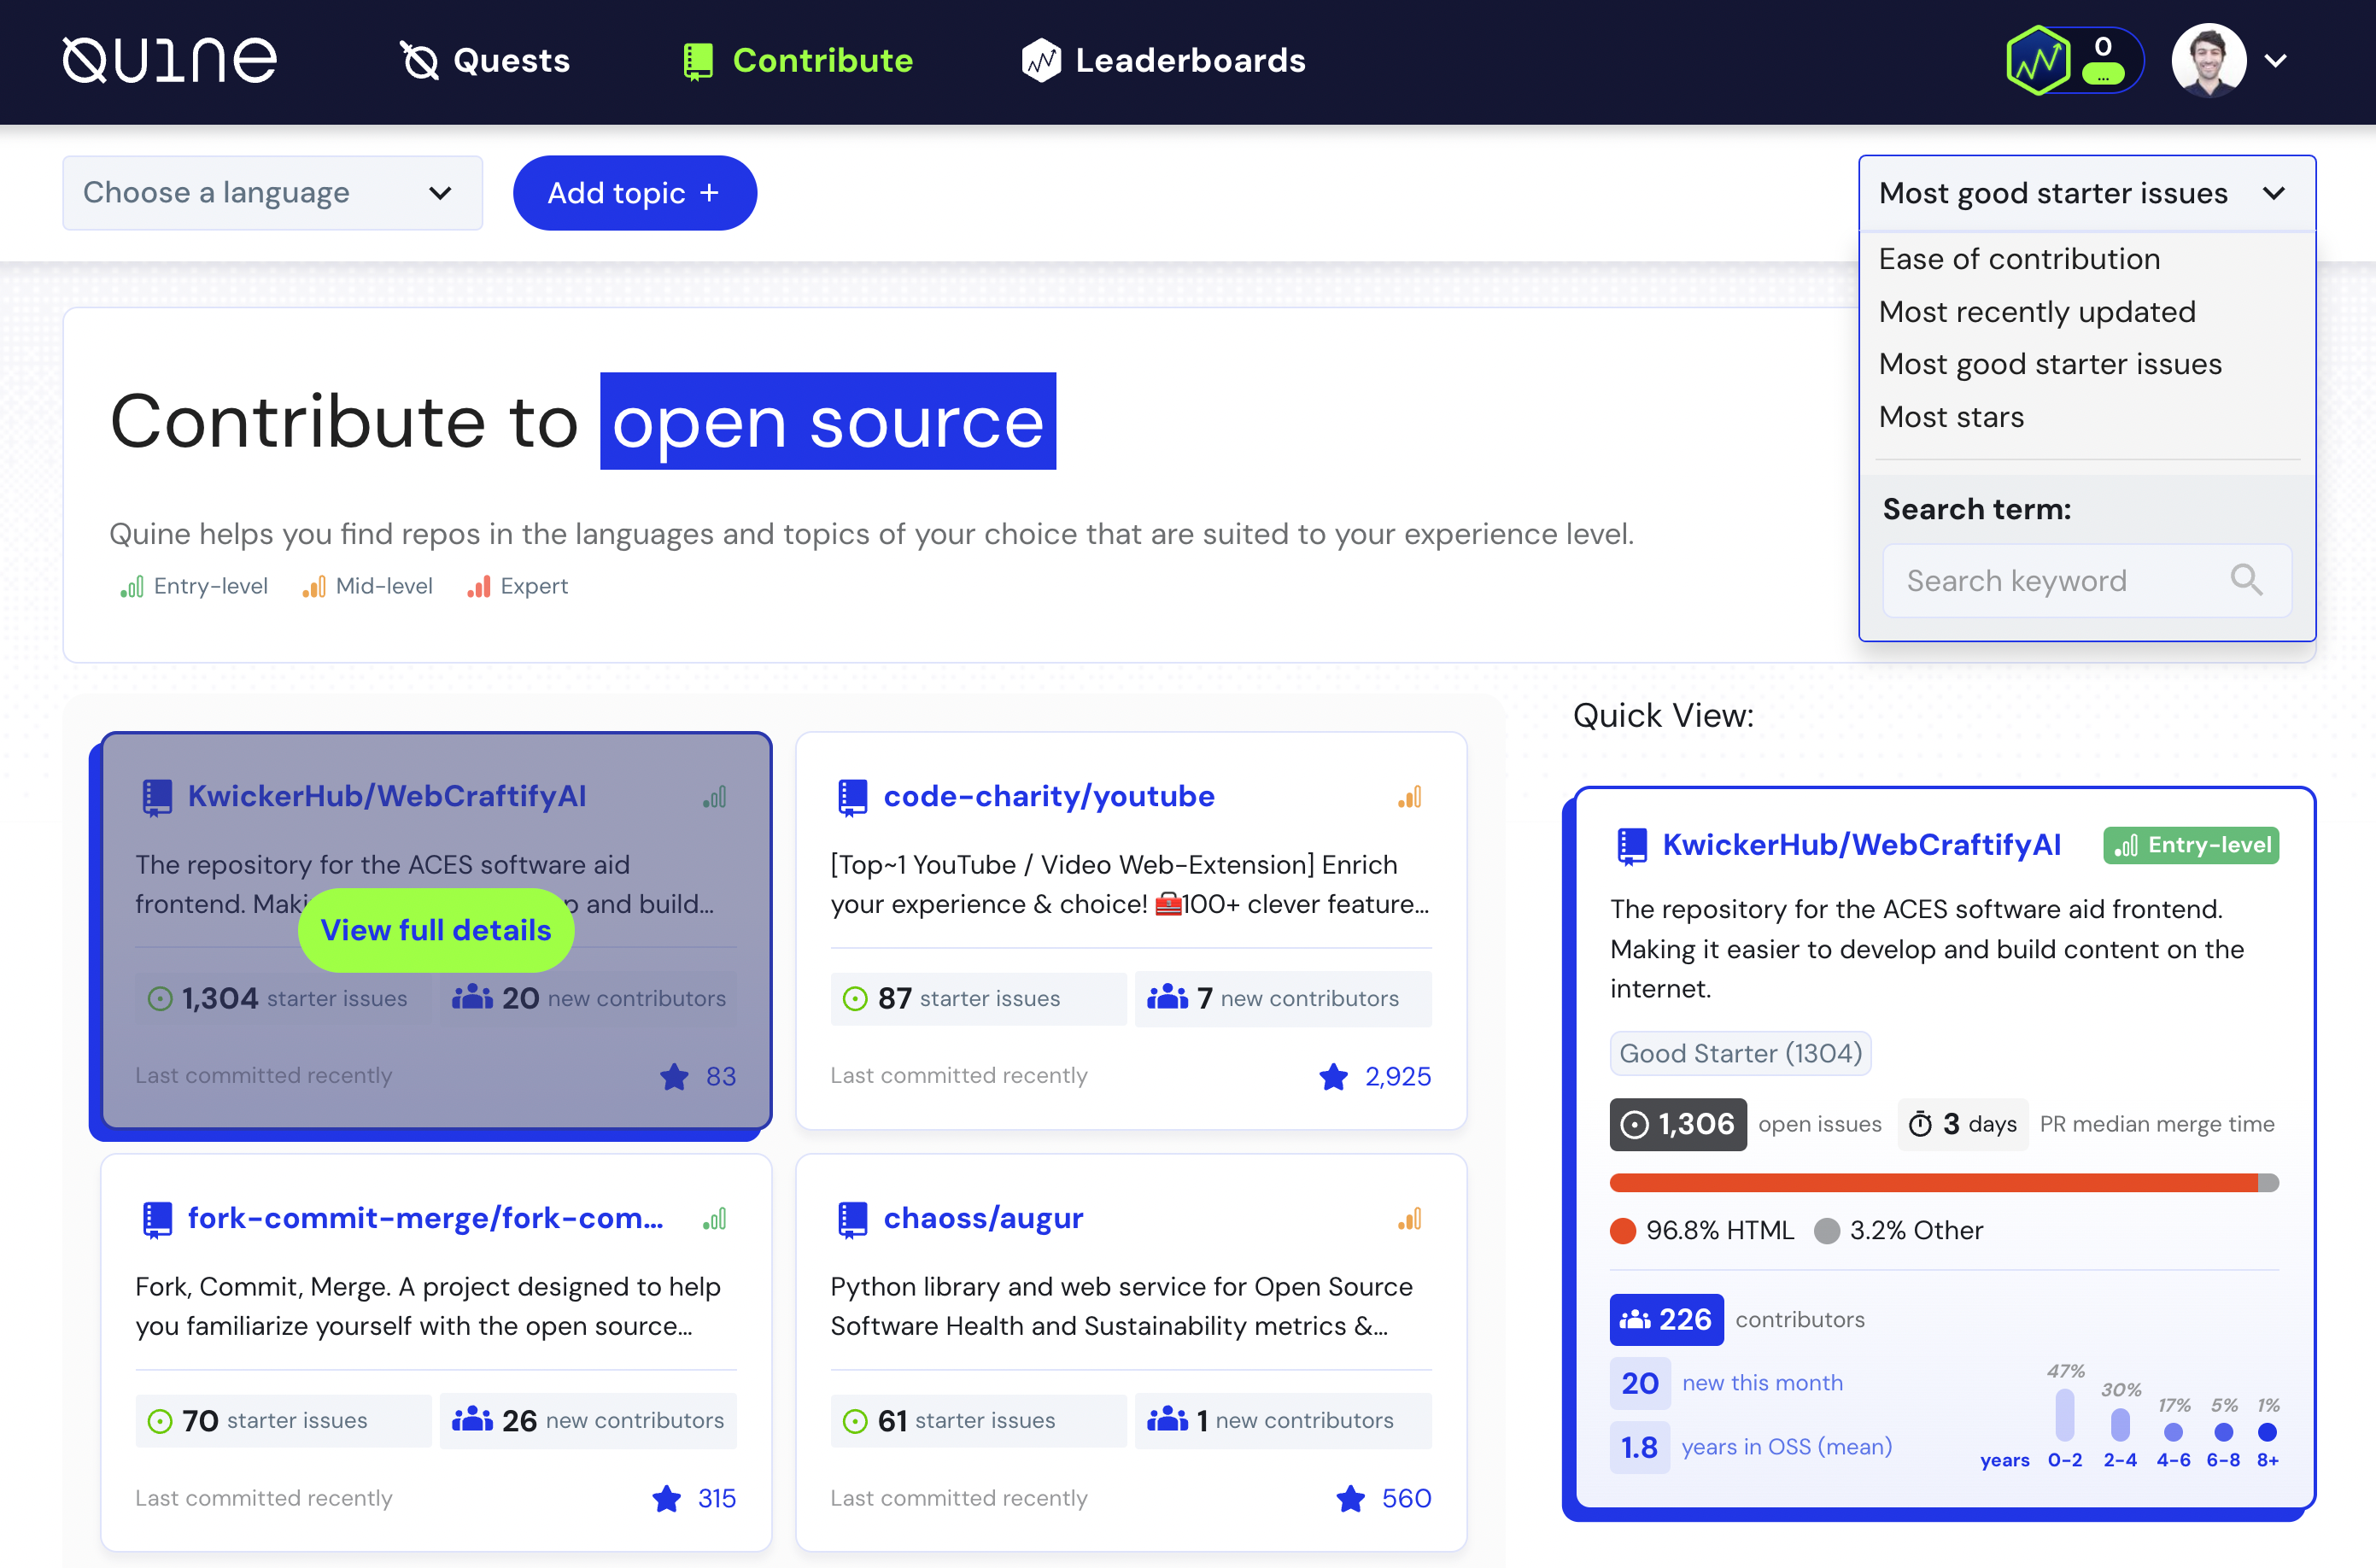Click repo book icon on code-charity/youtube card
The width and height of the screenshot is (2376, 1568).
pos(852,798)
